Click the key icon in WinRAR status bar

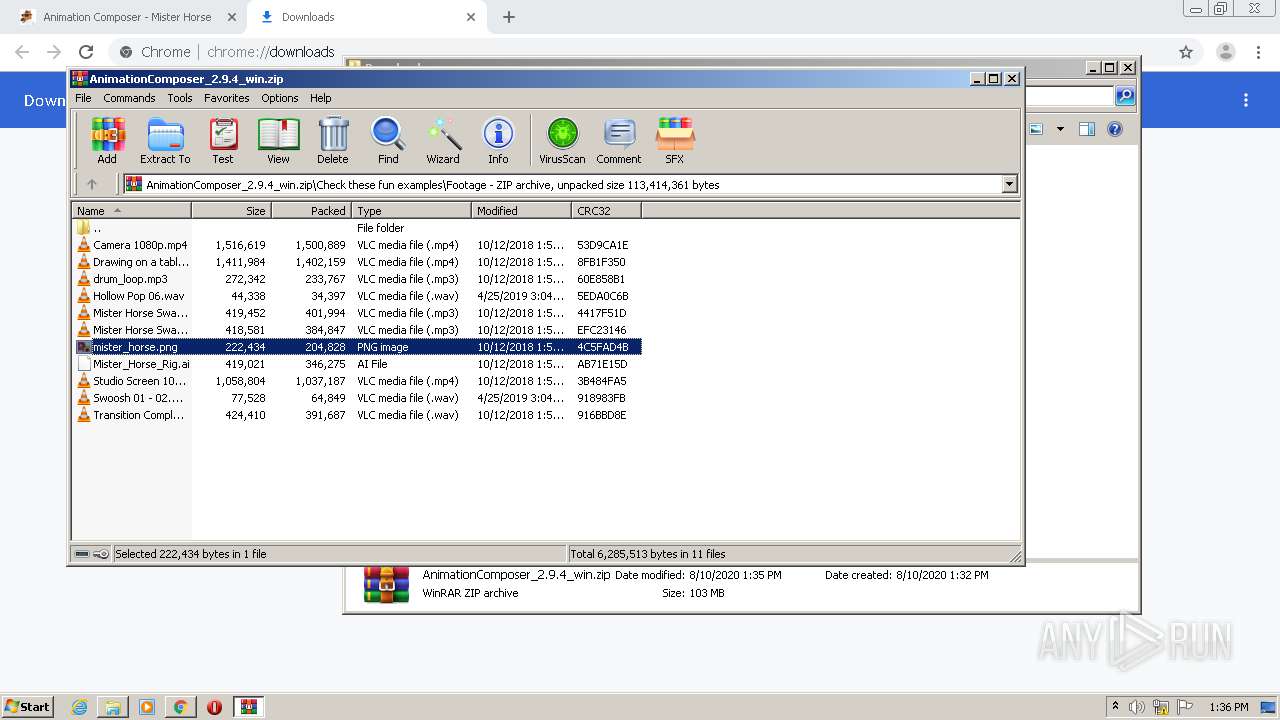point(101,554)
